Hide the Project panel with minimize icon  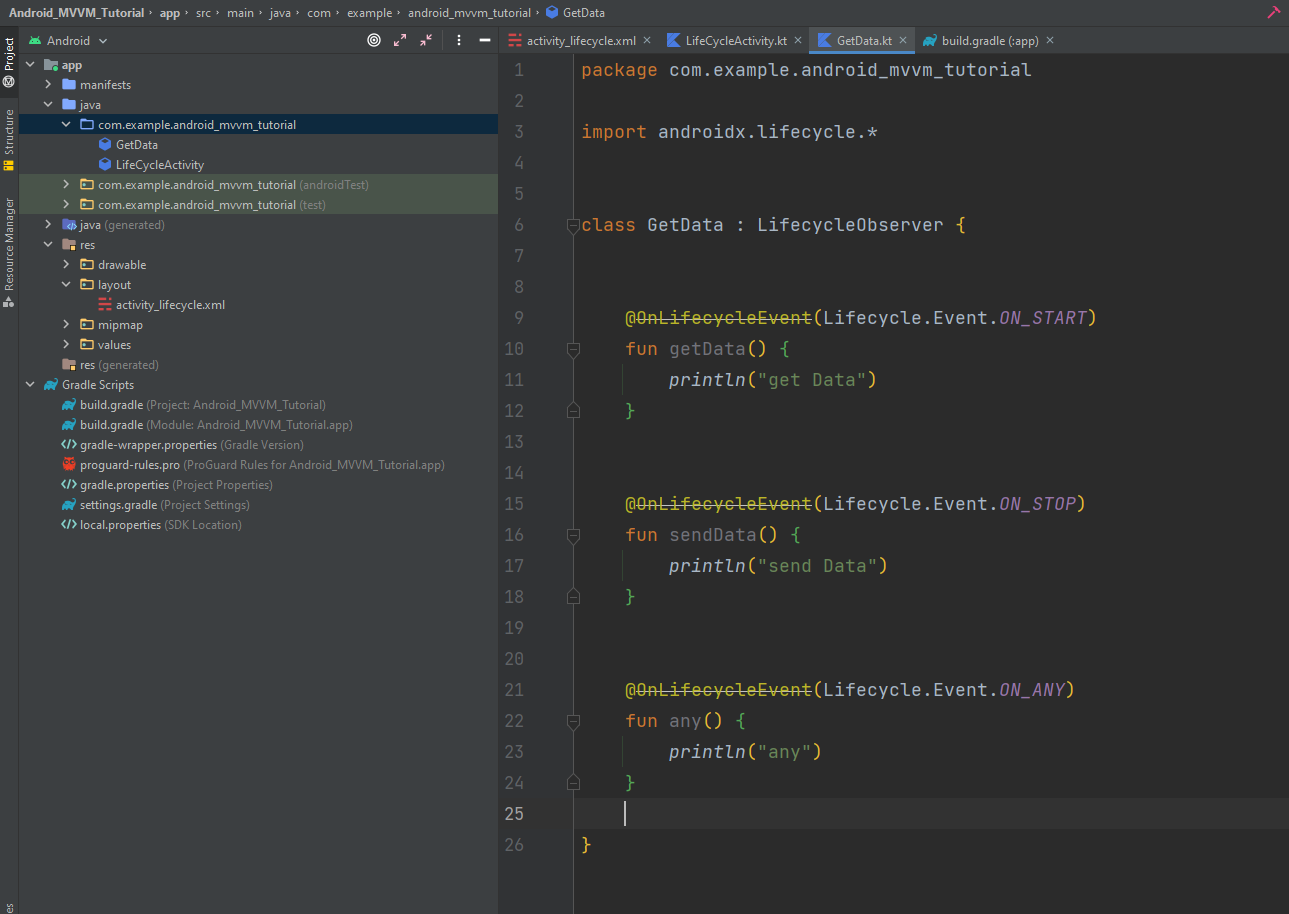click(x=485, y=41)
